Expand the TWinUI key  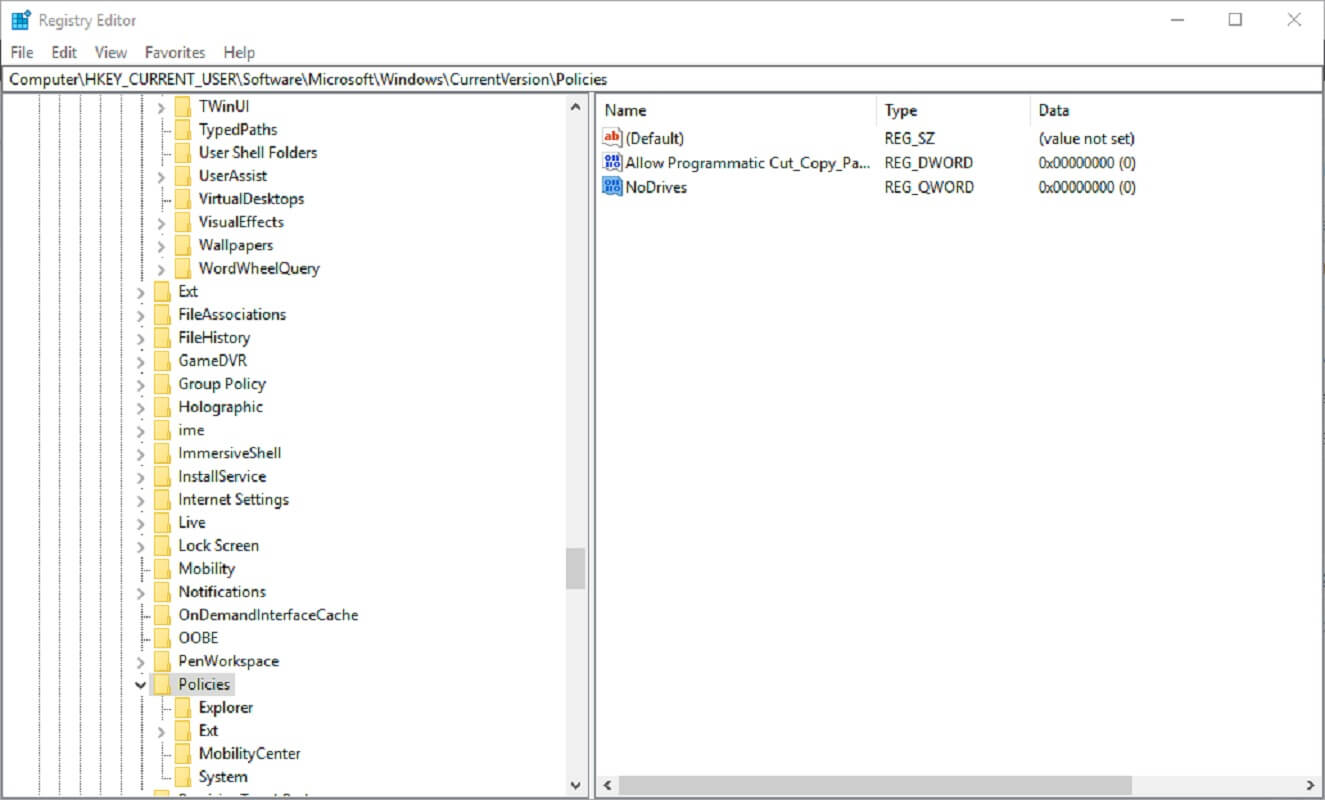point(161,106)
